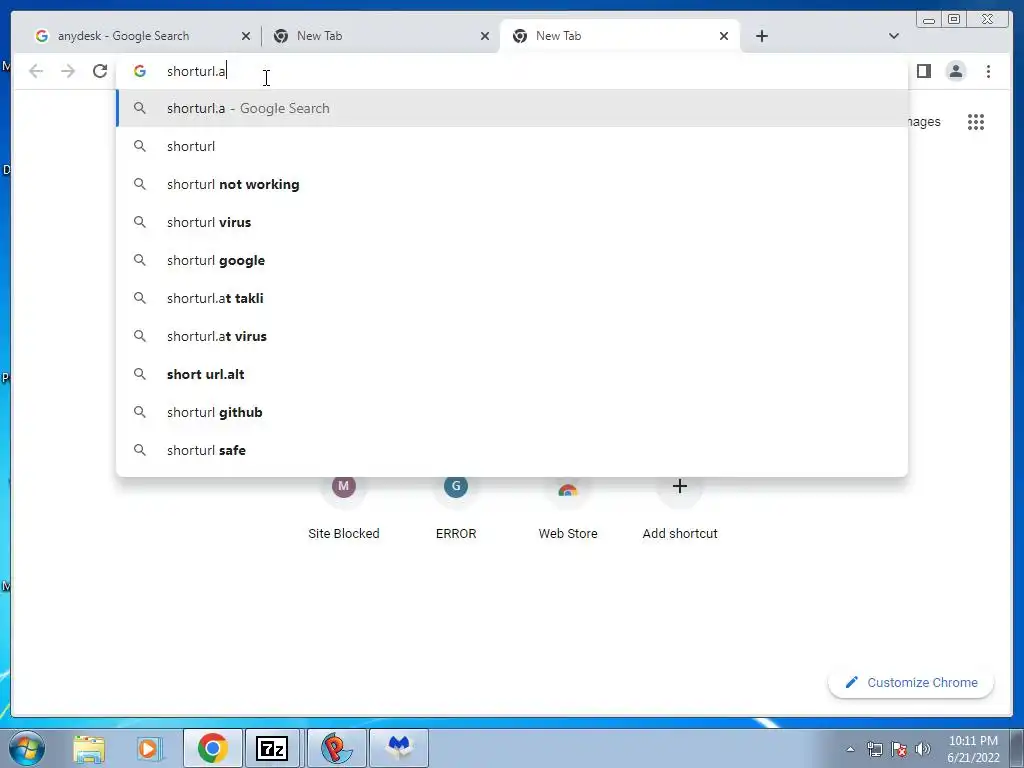1024x768 pixels.
Task: Switch to anydesk - Google Search tab
Action: (x=142, y=36)
